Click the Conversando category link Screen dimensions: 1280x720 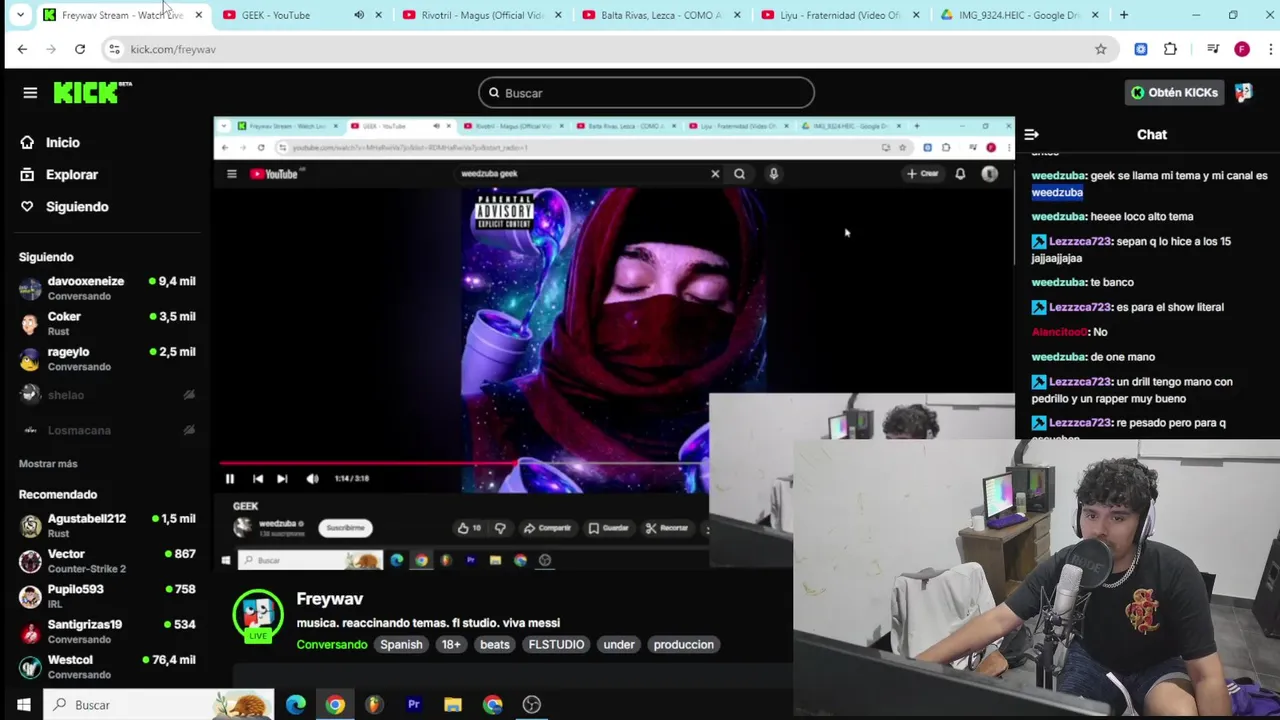tap(332, 645)
